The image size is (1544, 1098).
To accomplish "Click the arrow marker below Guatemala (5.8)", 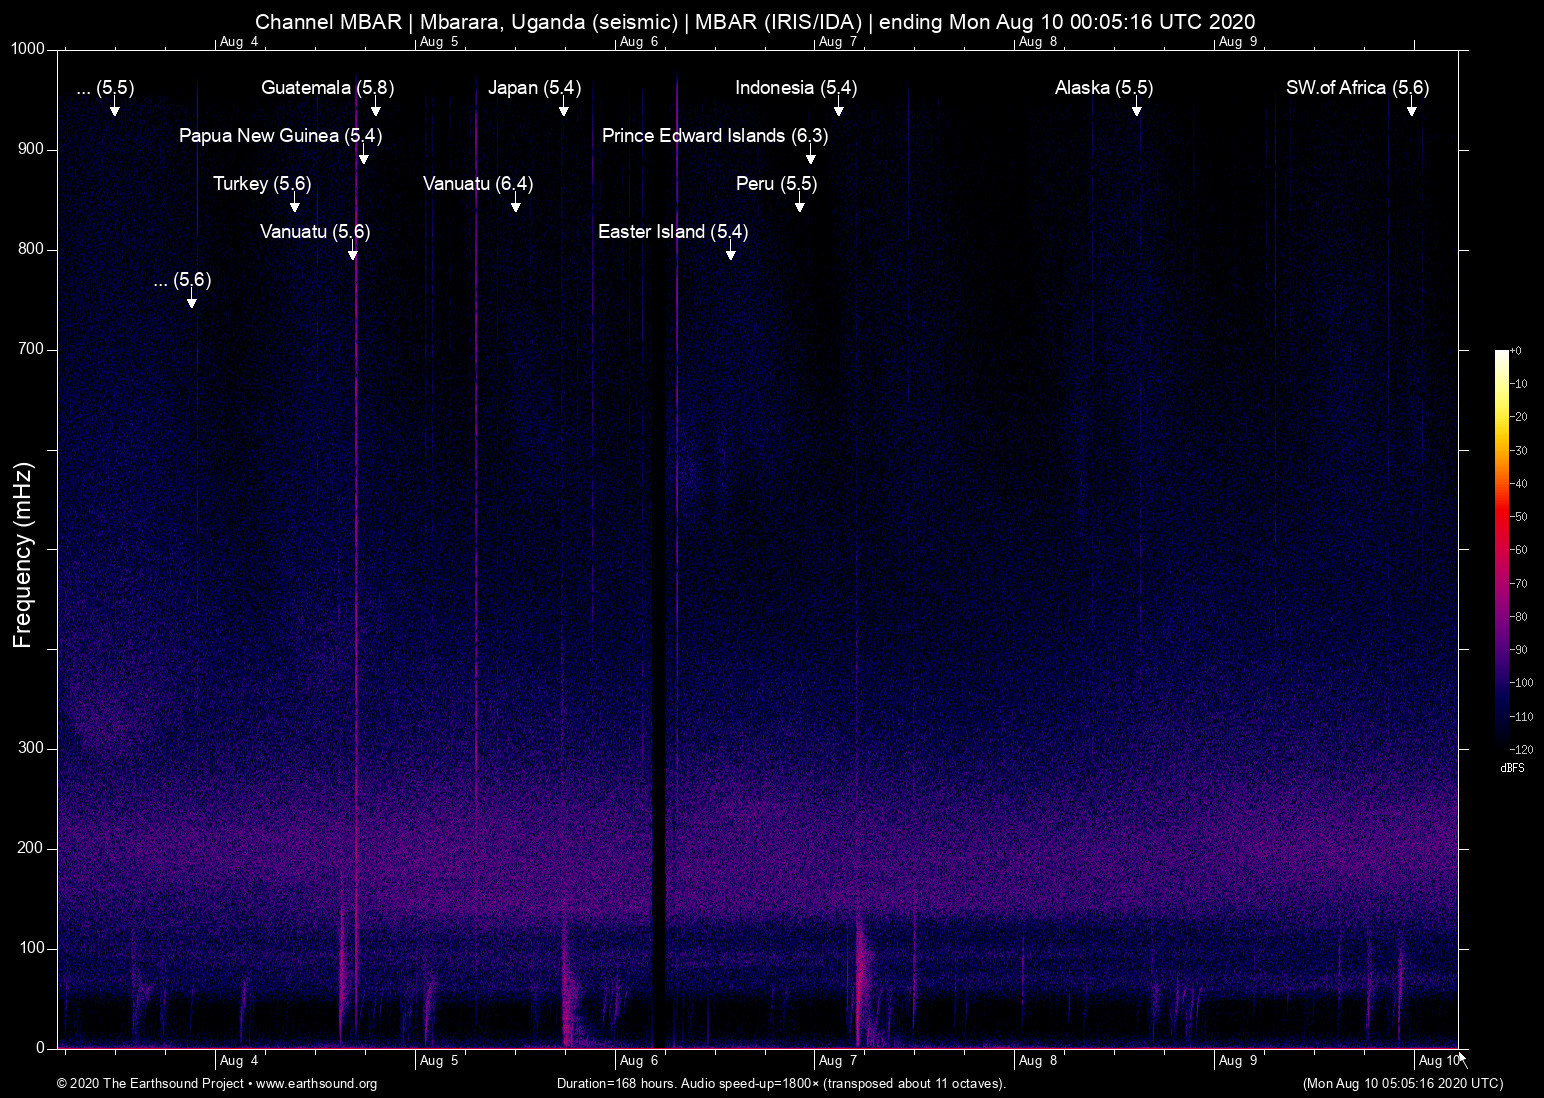I will [376, 109].
